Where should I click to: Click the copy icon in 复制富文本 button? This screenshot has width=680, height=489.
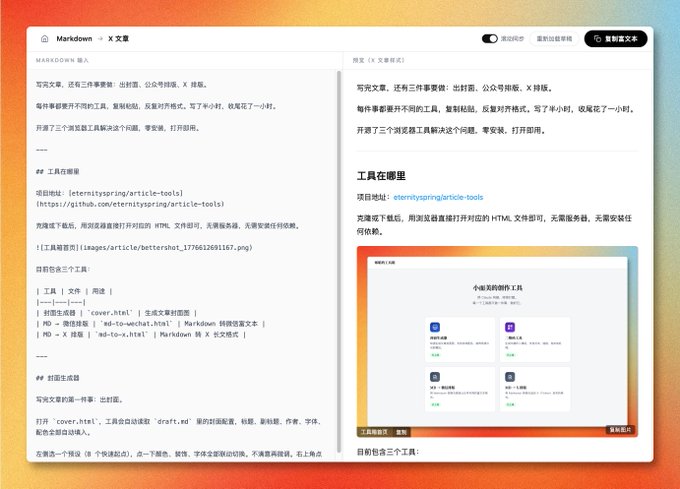click(597, 39)
